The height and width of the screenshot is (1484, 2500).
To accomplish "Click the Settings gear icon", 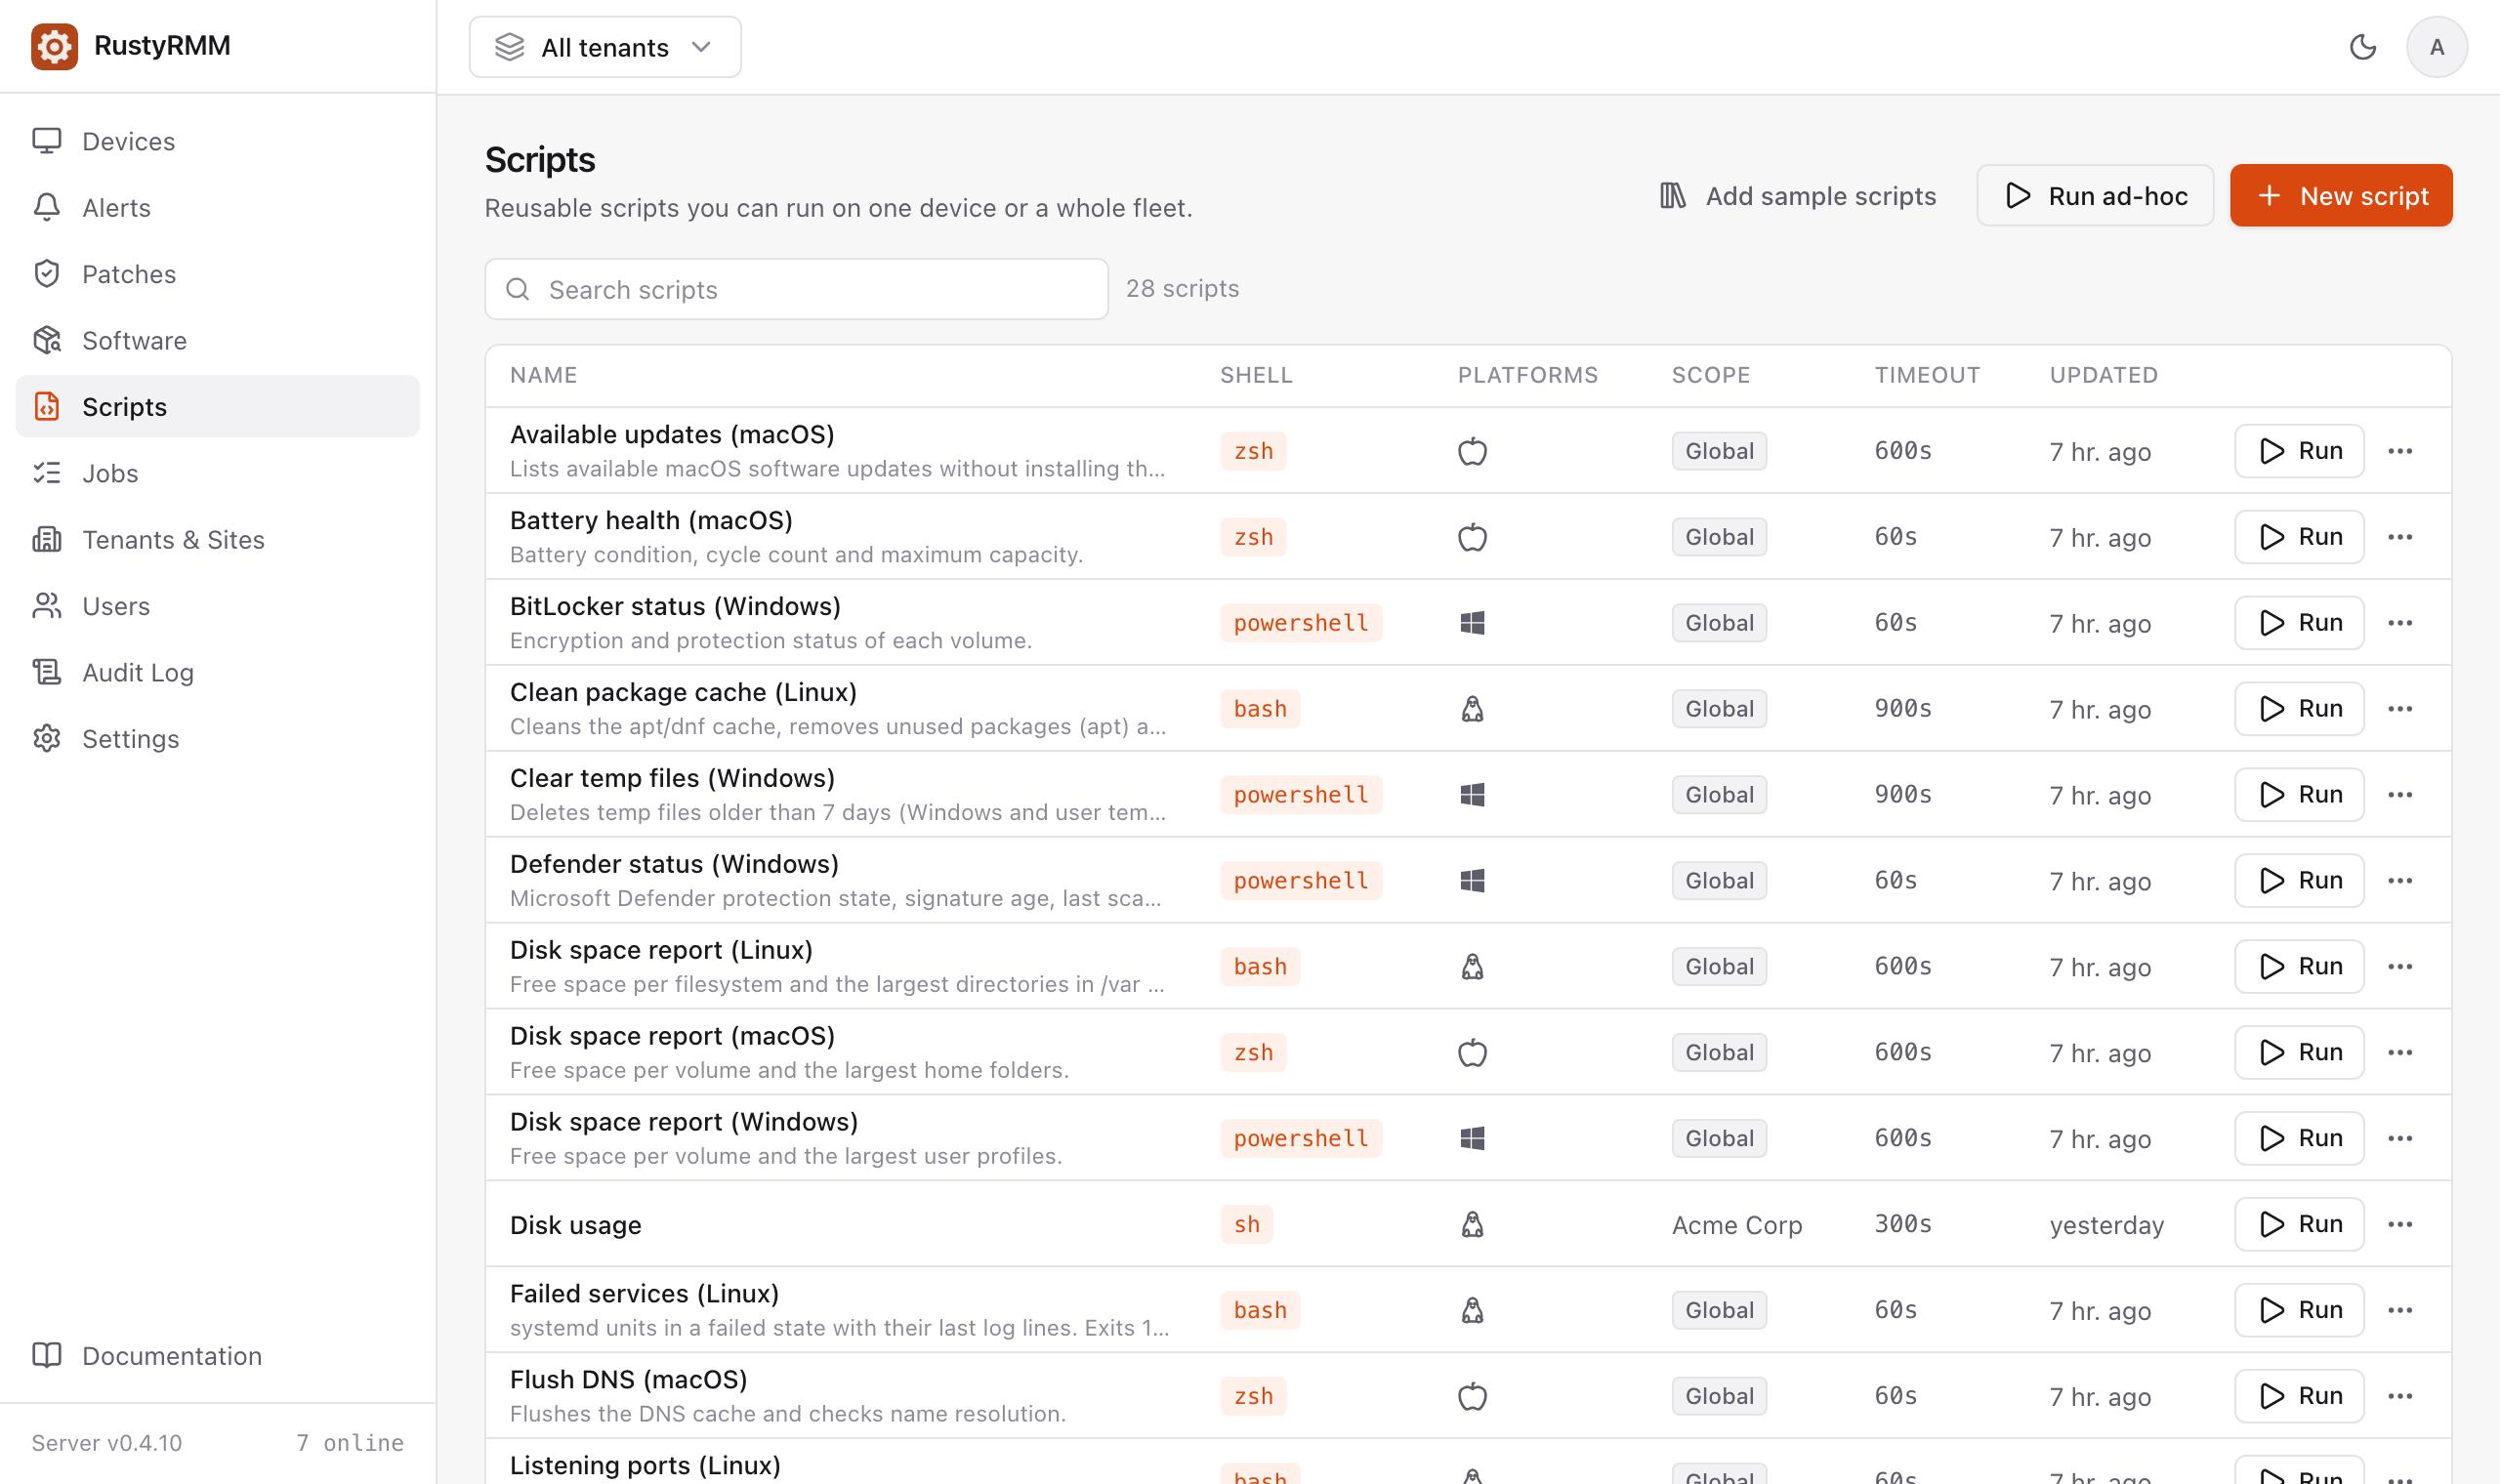I will click(x=47, y=738).
